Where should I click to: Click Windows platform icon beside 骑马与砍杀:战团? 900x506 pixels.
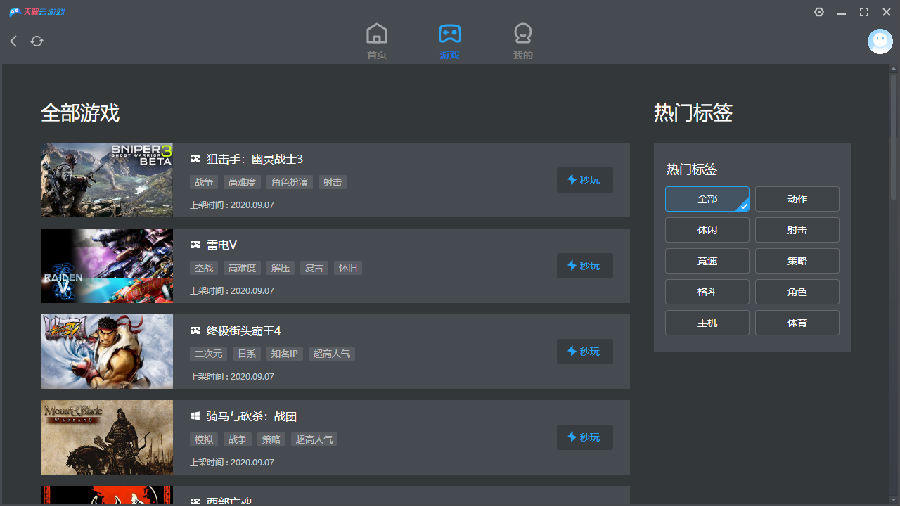click(195, 416)
